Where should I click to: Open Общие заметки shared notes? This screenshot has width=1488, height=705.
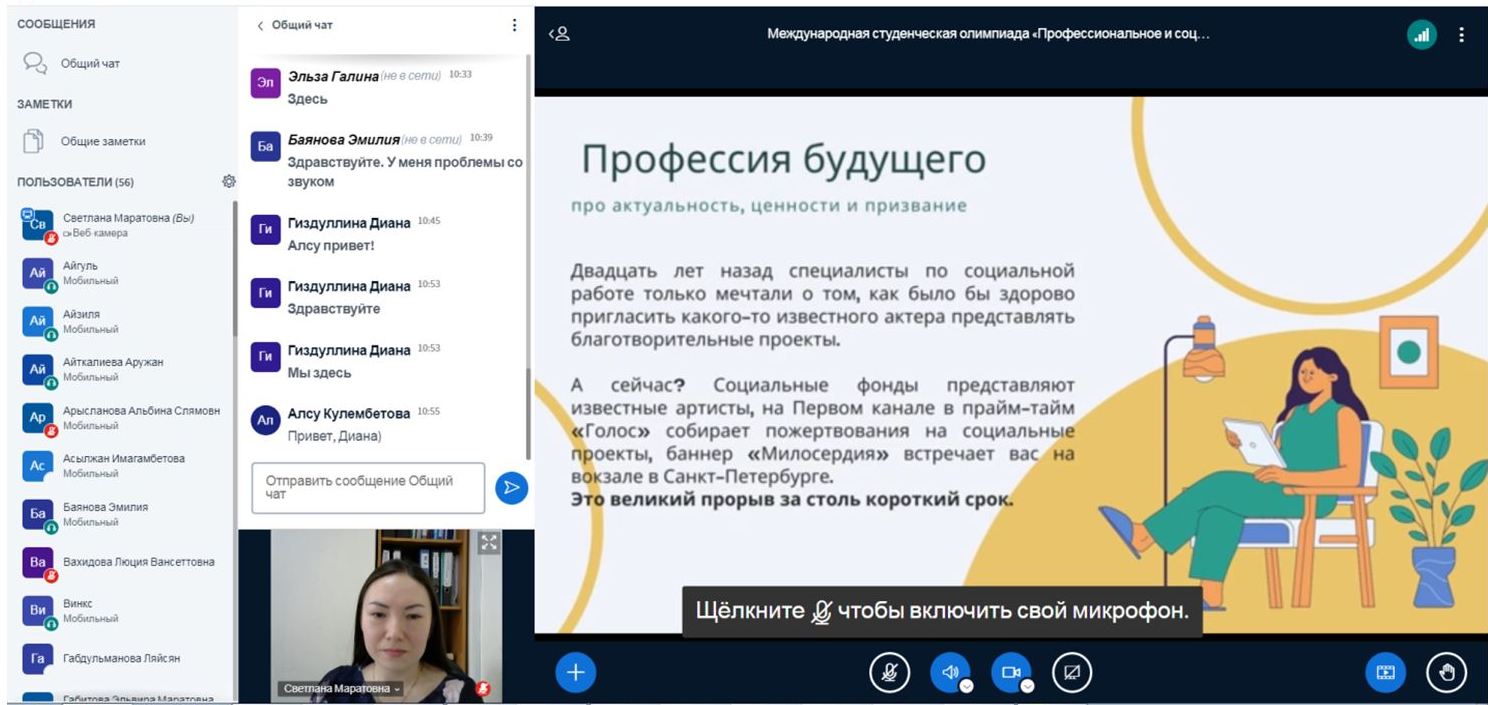pos(102,142)
